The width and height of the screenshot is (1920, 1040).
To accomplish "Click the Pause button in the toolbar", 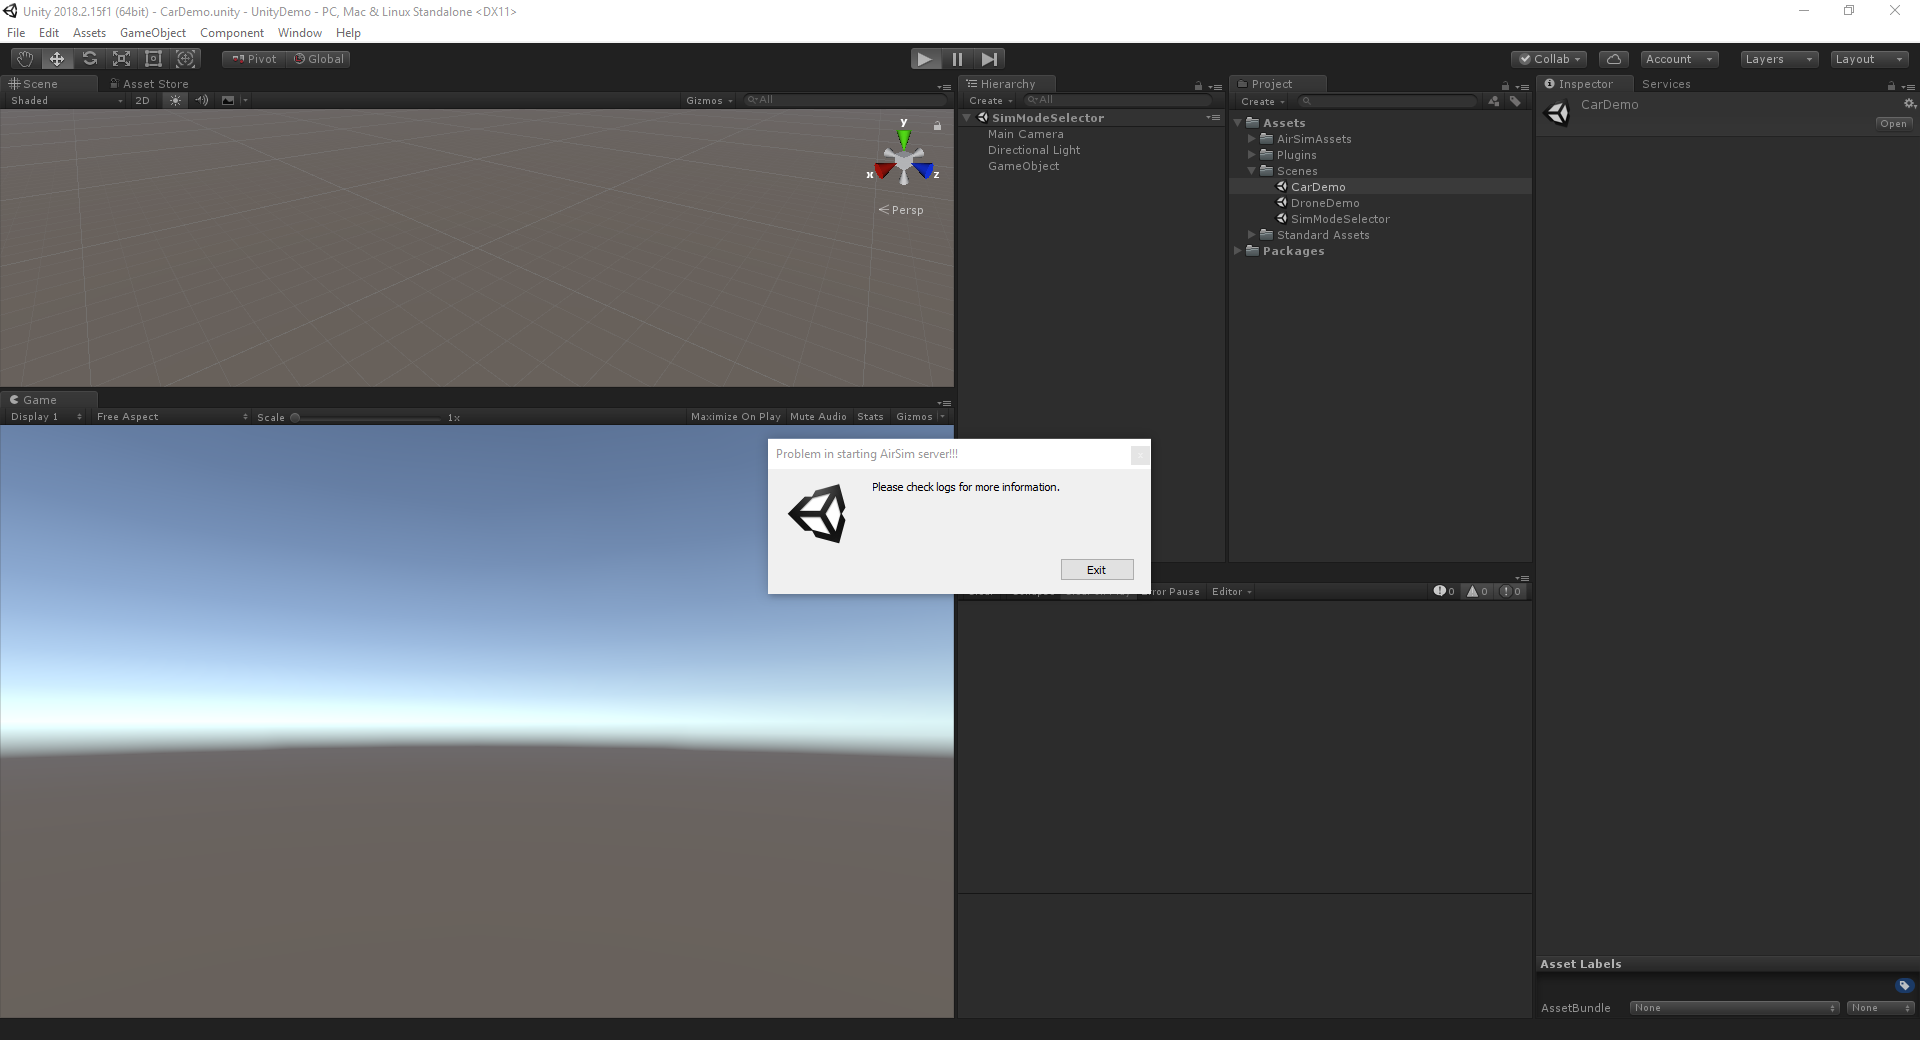I will tap(957, 59).
